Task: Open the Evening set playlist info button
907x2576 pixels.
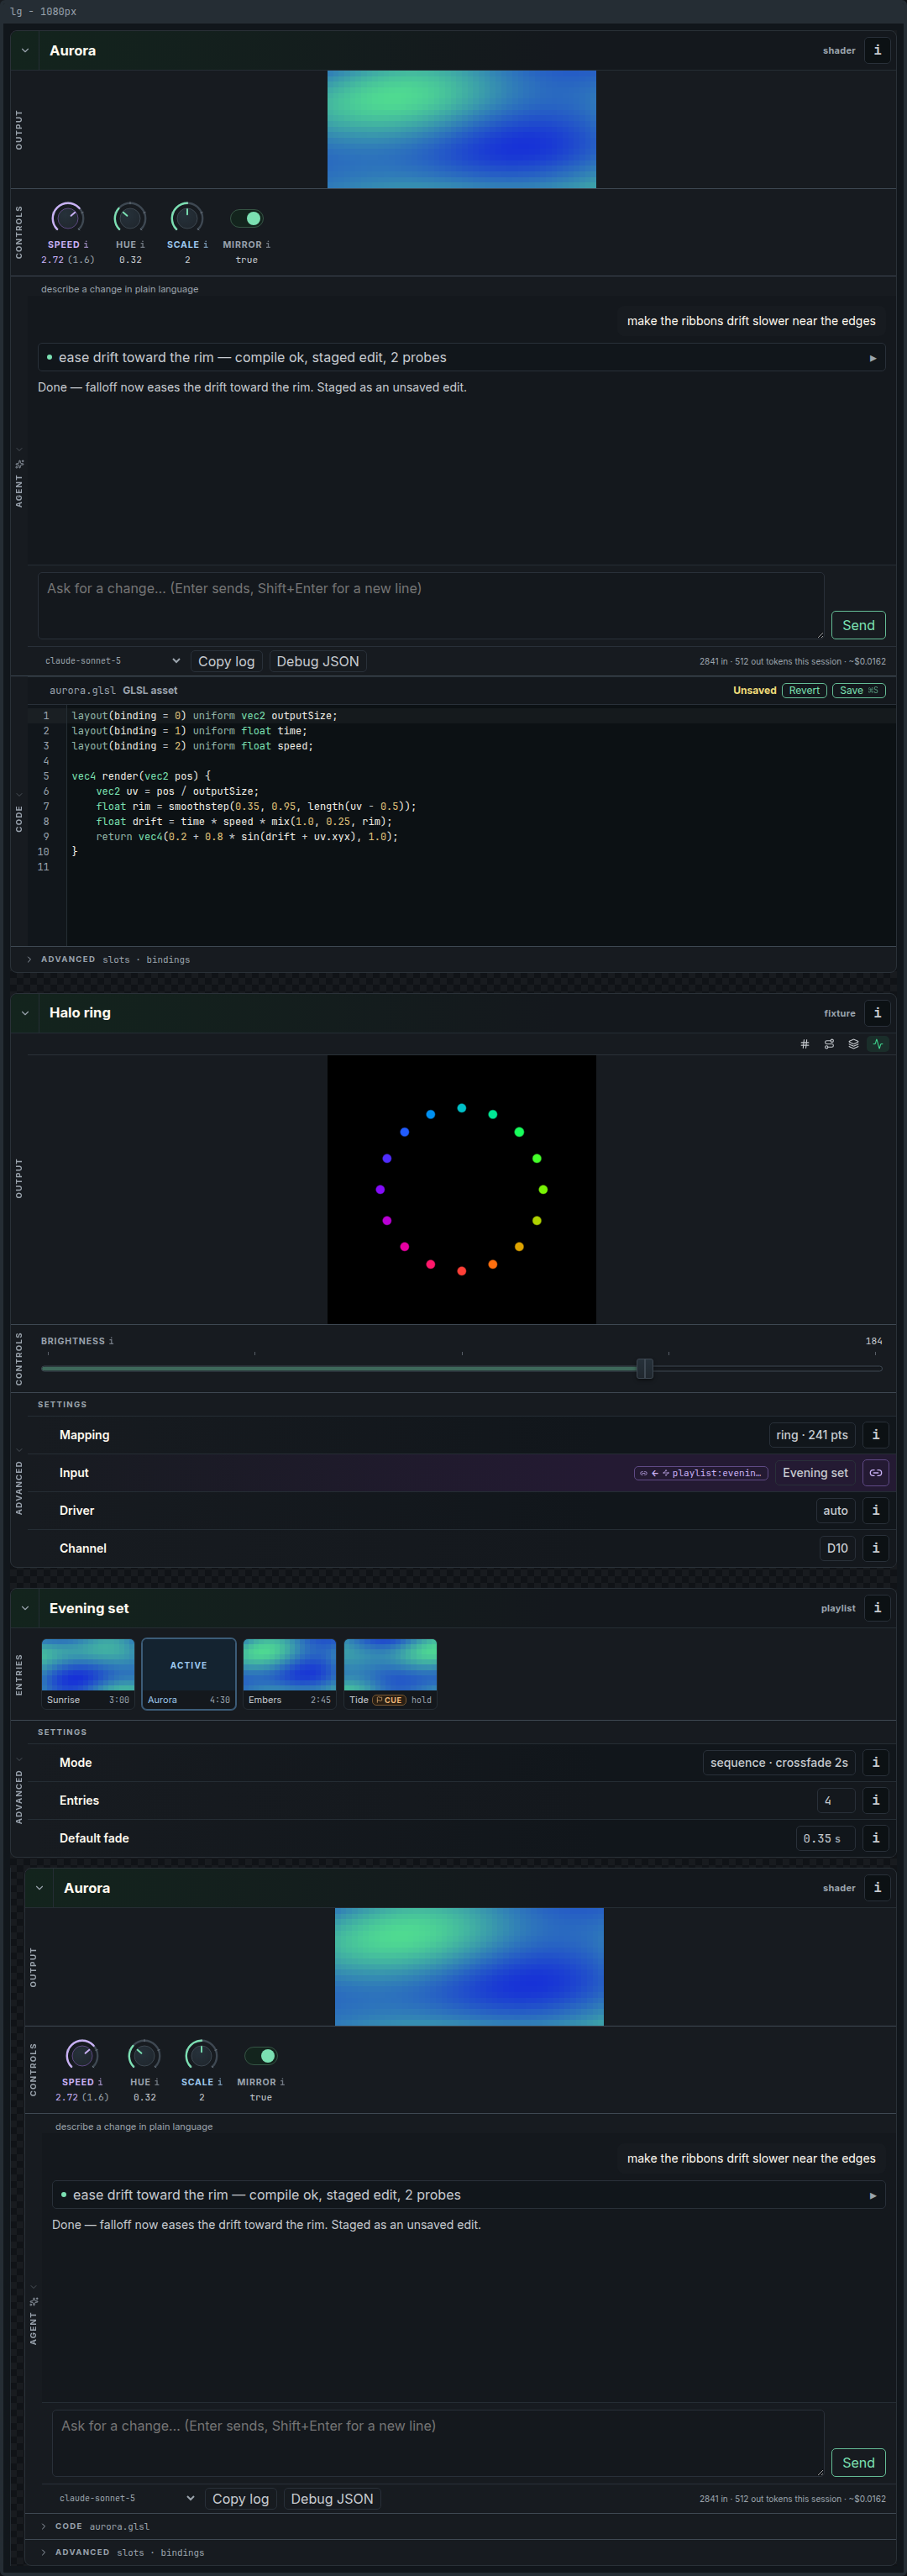Action: [x=877, y=1608]
